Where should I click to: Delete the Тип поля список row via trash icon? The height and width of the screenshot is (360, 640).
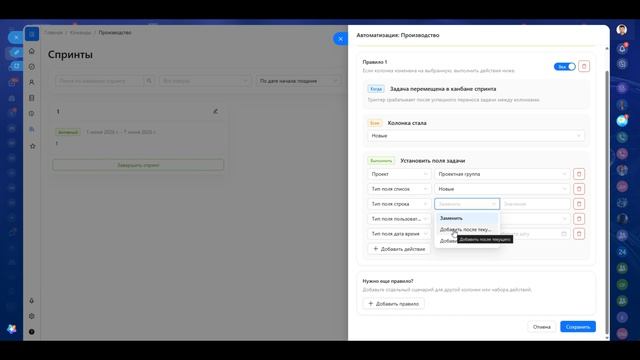(x=579, y=189)
